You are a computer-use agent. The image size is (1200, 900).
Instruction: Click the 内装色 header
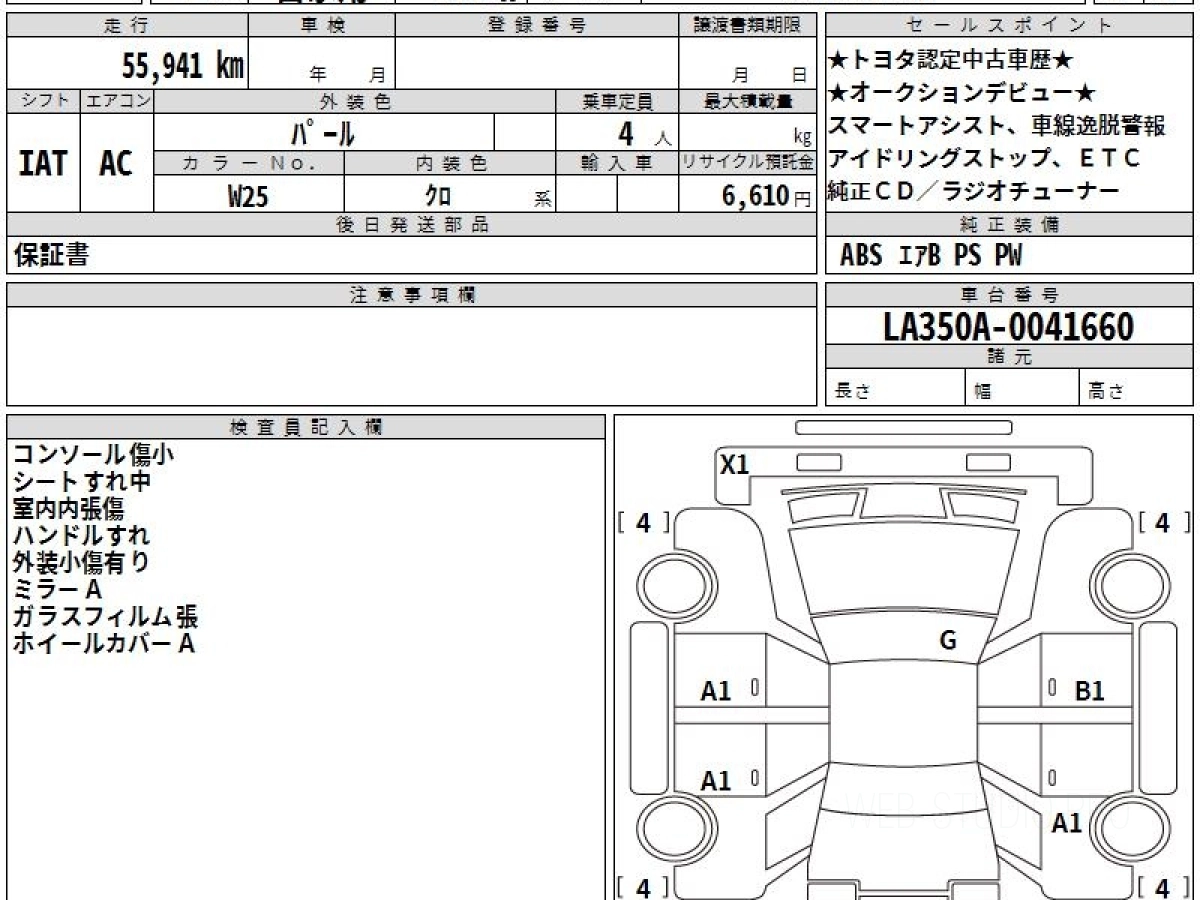click(x=450, y=163)
